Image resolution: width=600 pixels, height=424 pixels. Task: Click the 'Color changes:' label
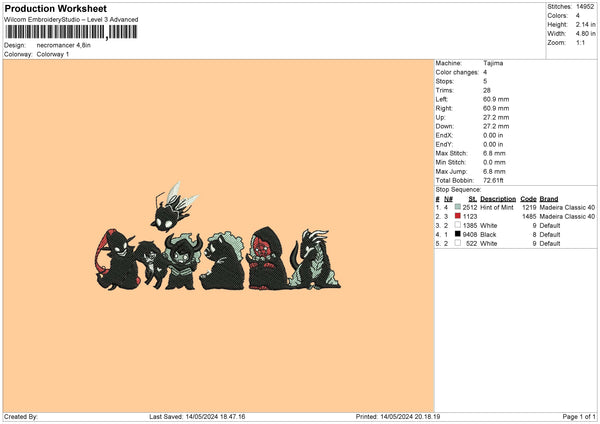tap(457, 72)
